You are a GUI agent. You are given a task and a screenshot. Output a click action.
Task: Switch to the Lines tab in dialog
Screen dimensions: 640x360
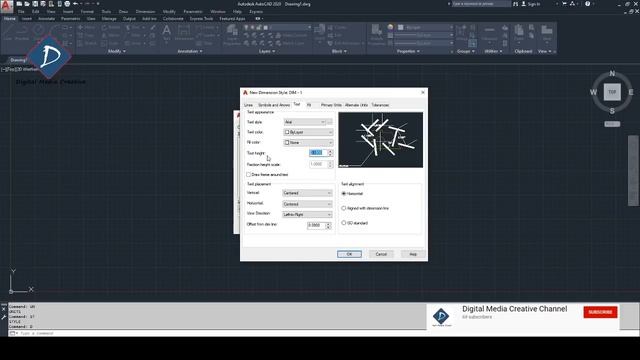tap(249, 105)
